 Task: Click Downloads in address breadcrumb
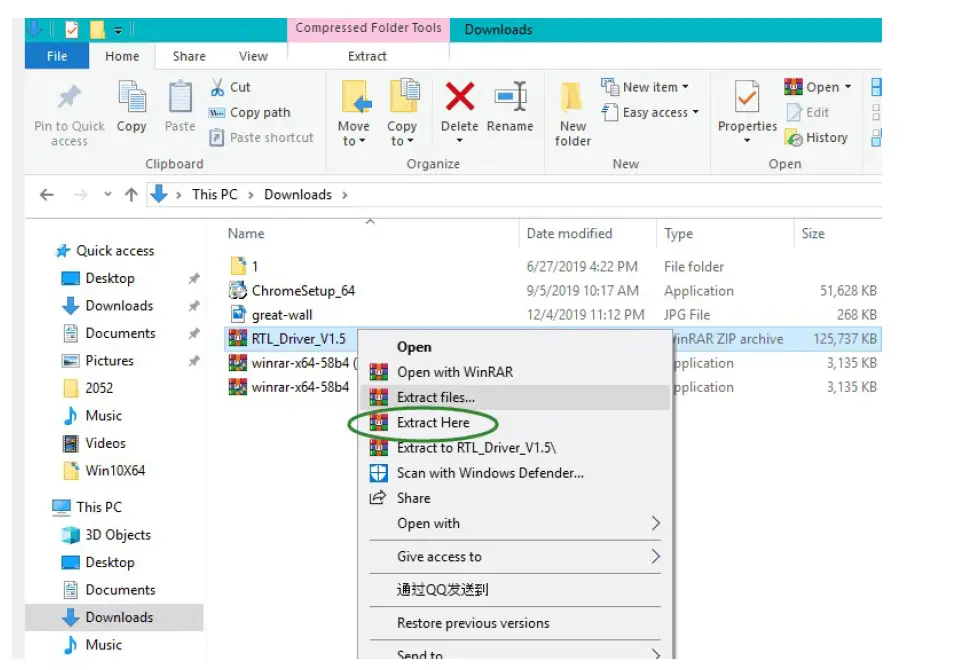(298, 195)
